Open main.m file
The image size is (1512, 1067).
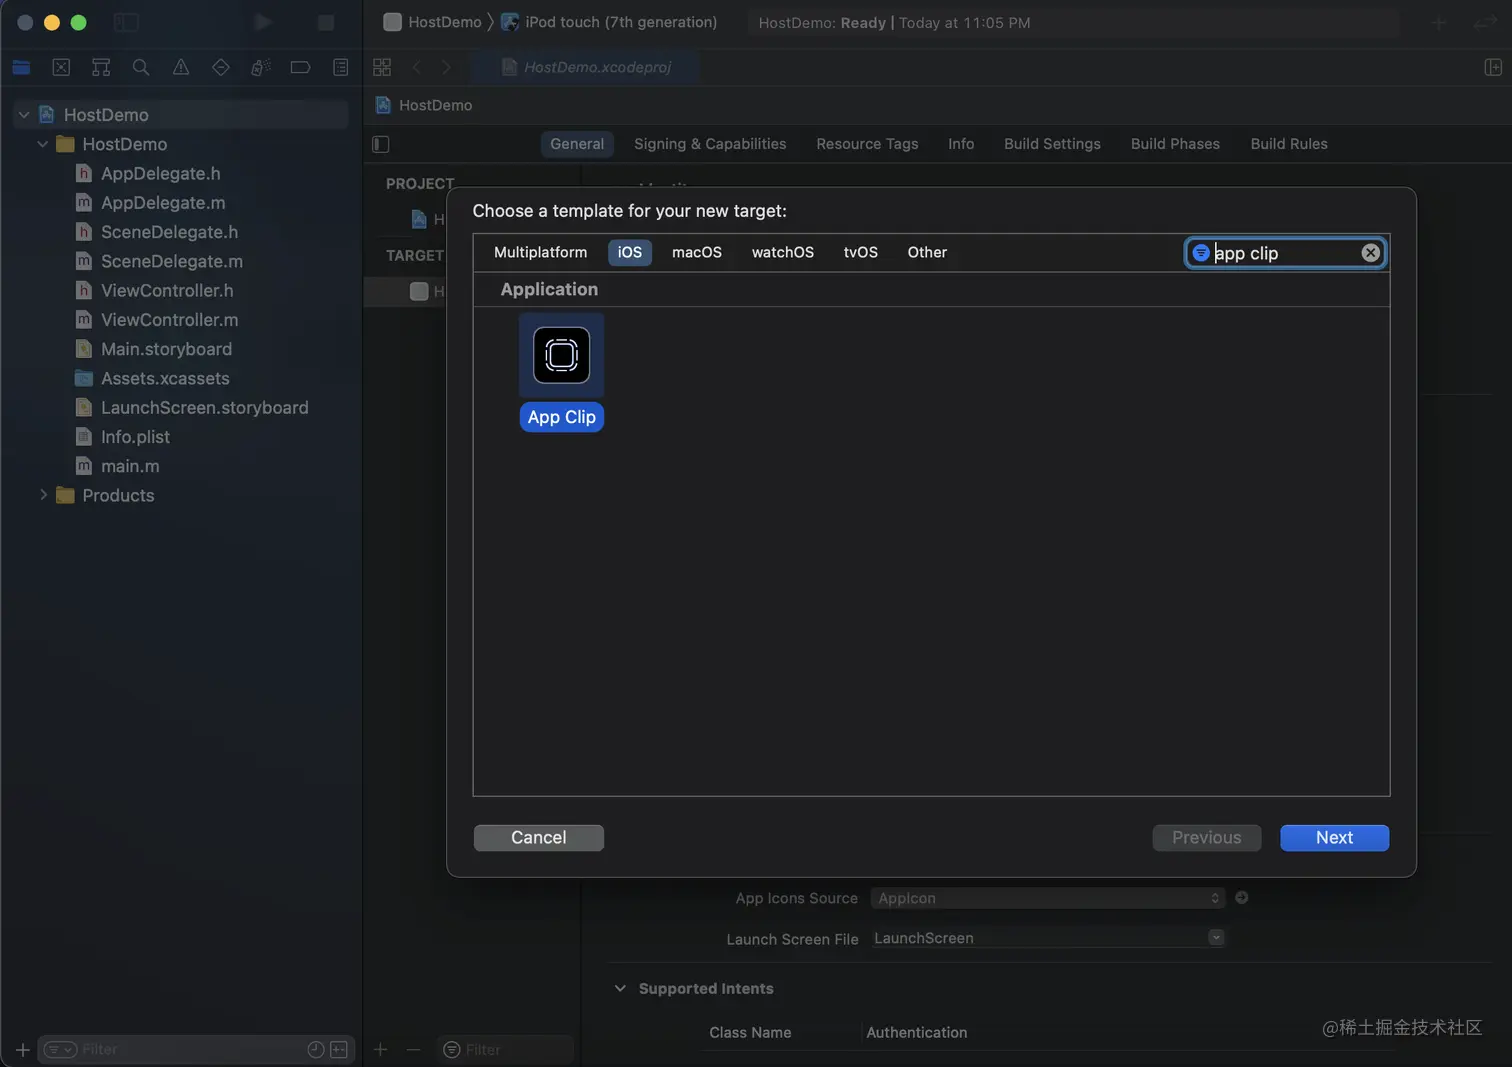click(130, 466)
